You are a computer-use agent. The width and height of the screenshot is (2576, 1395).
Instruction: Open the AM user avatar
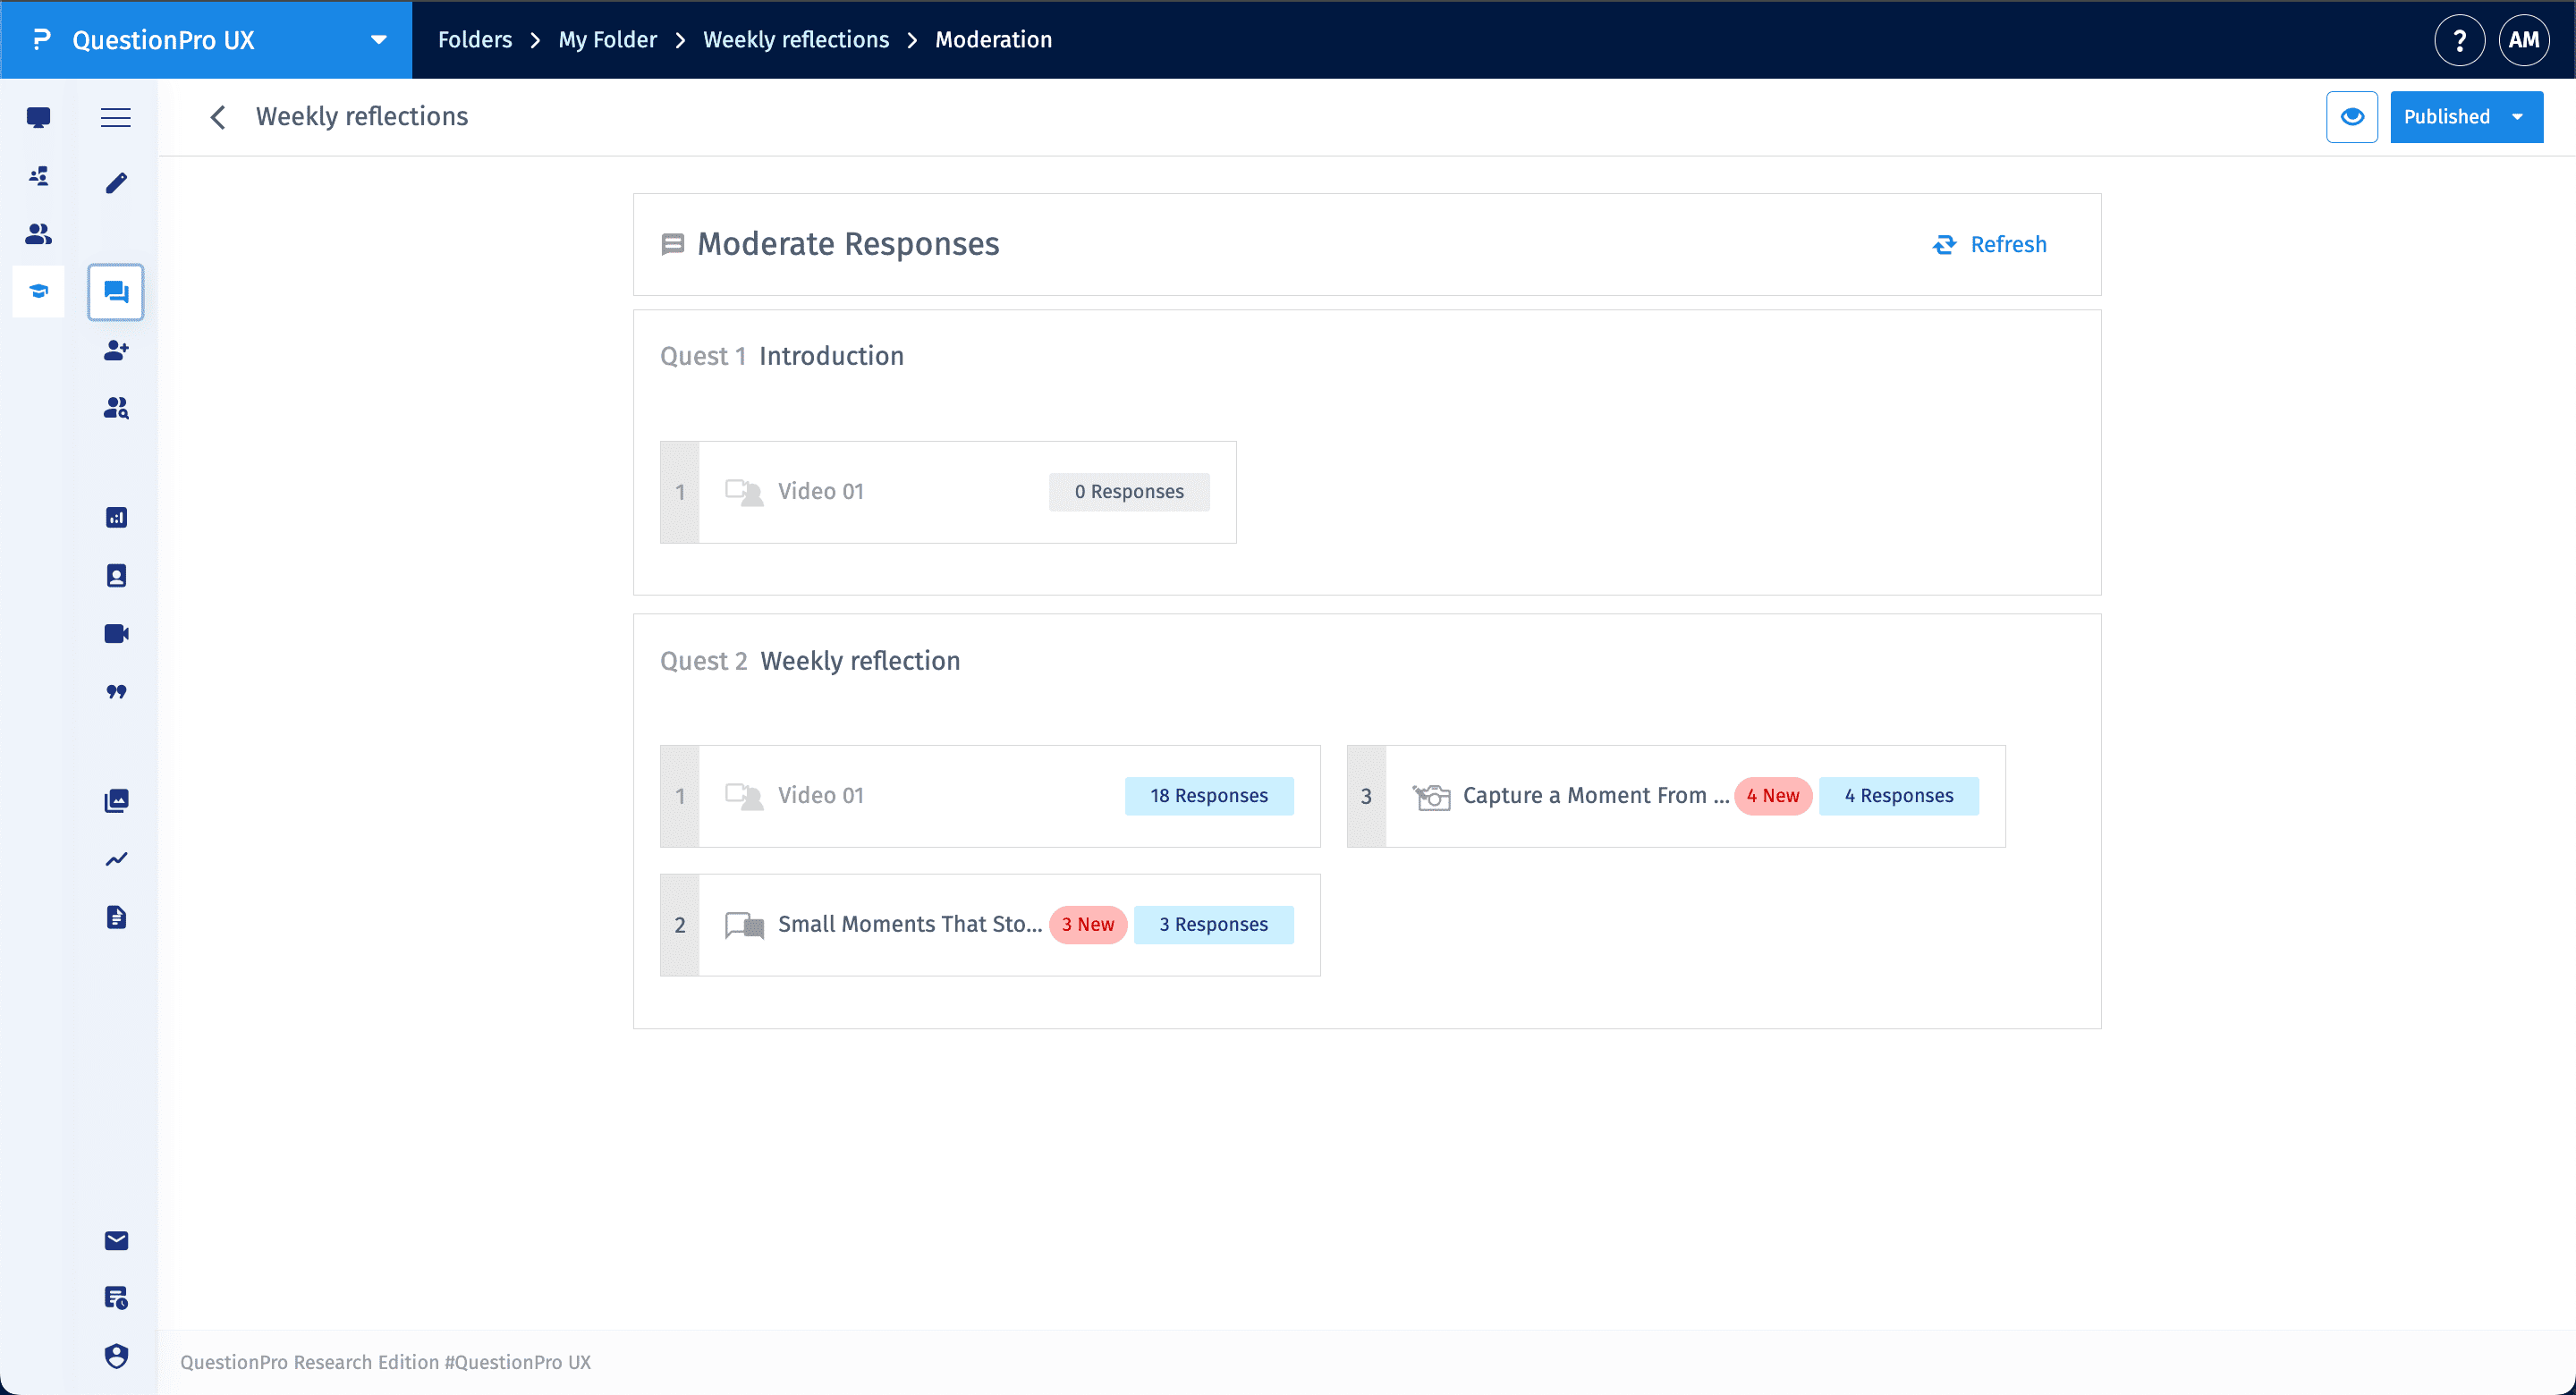(x=2523, y=40)
